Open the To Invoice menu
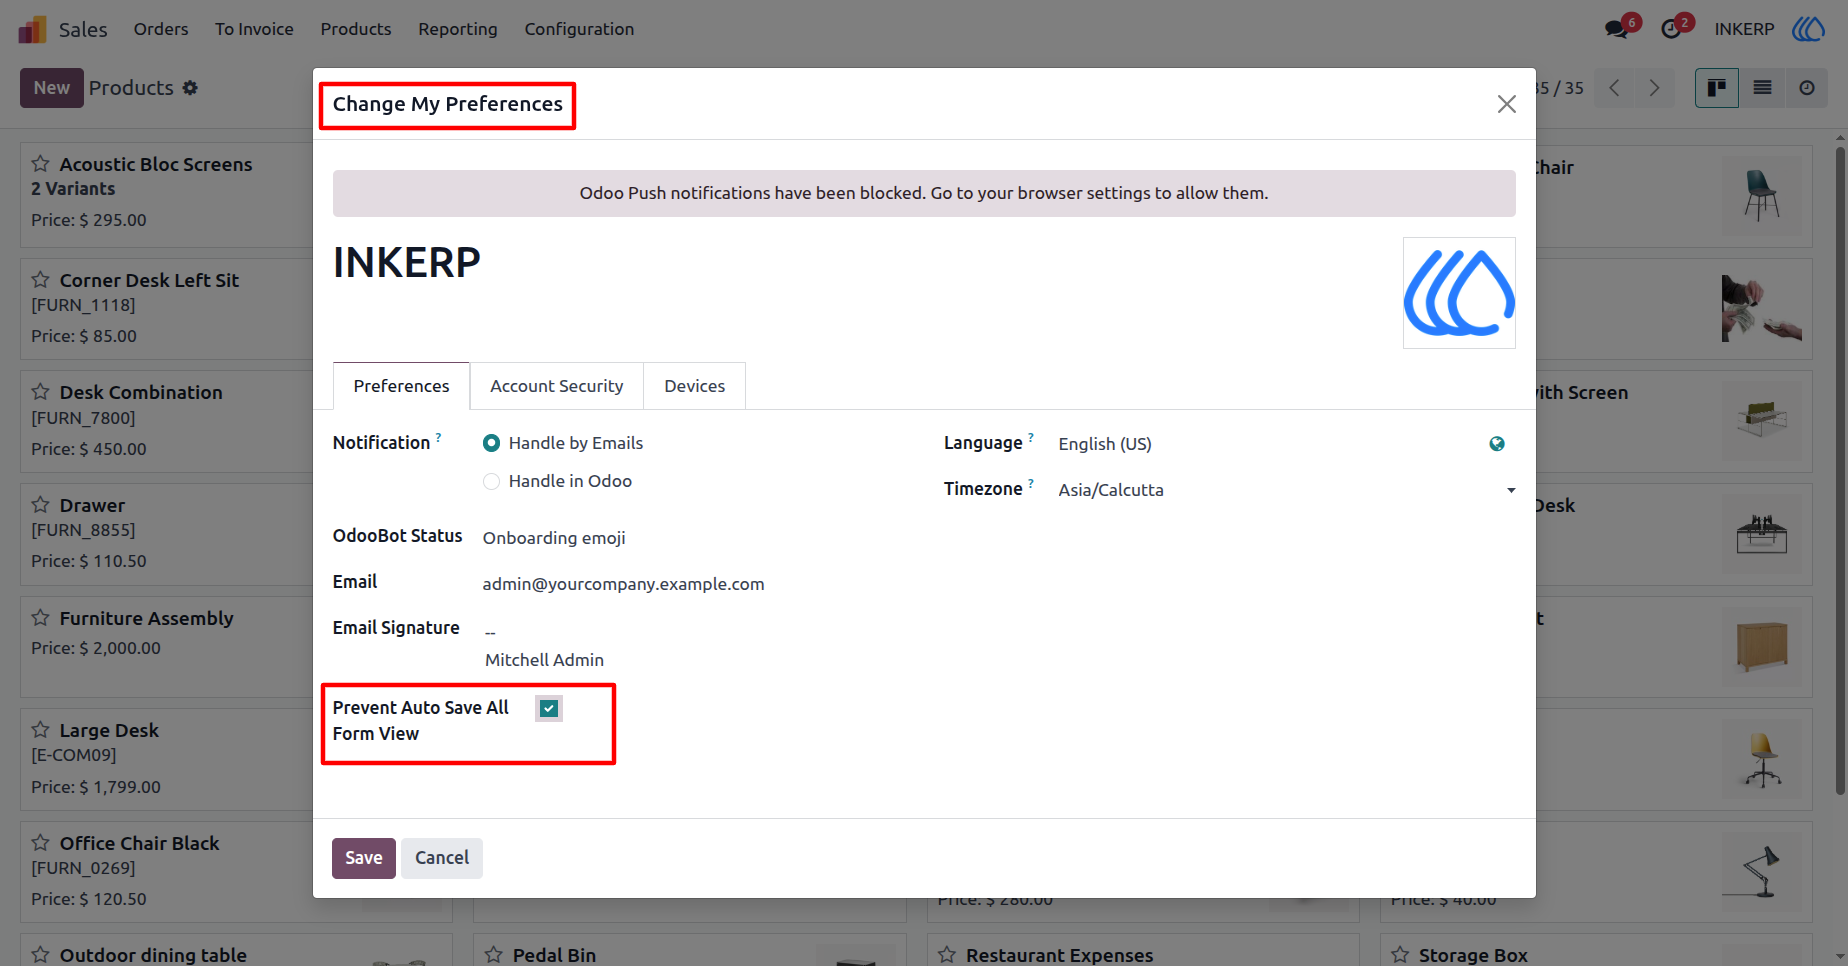 254,29
